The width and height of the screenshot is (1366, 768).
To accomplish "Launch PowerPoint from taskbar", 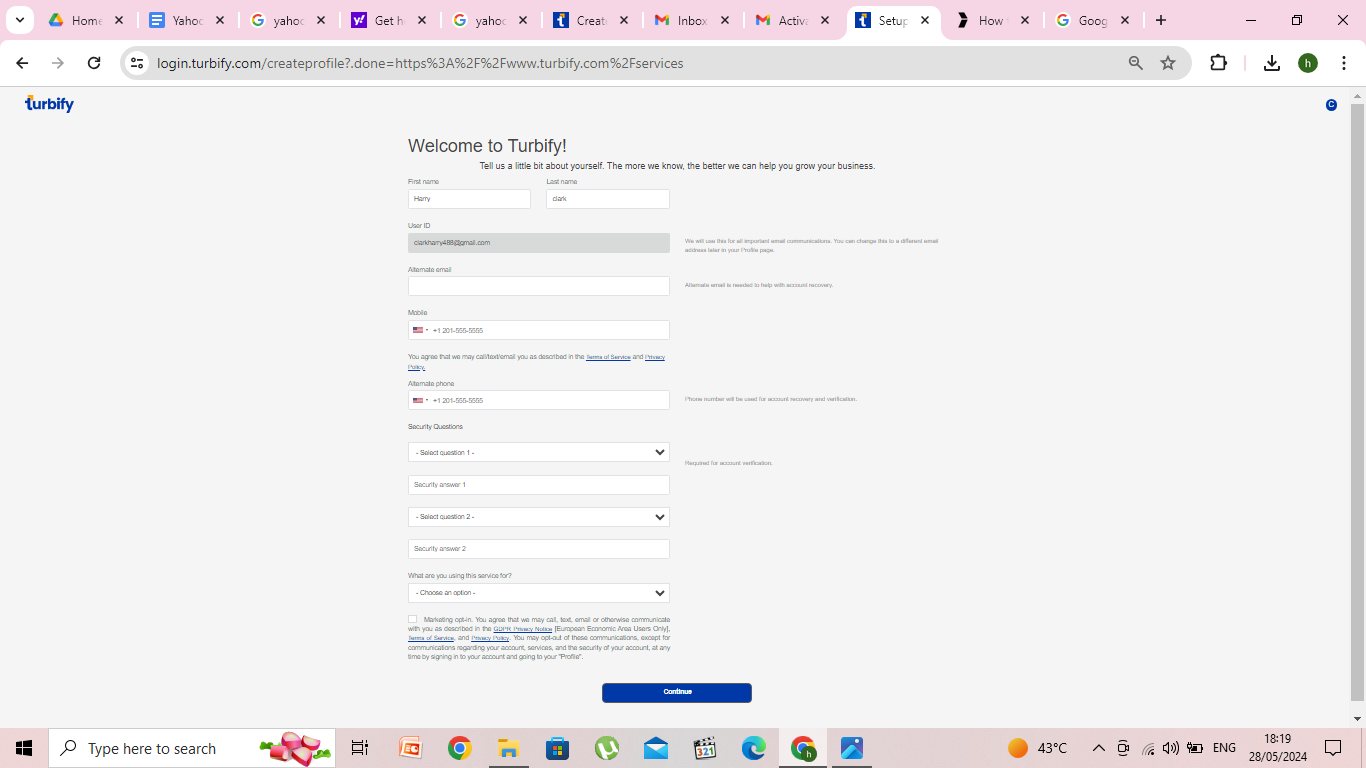I will coord(410,748).
